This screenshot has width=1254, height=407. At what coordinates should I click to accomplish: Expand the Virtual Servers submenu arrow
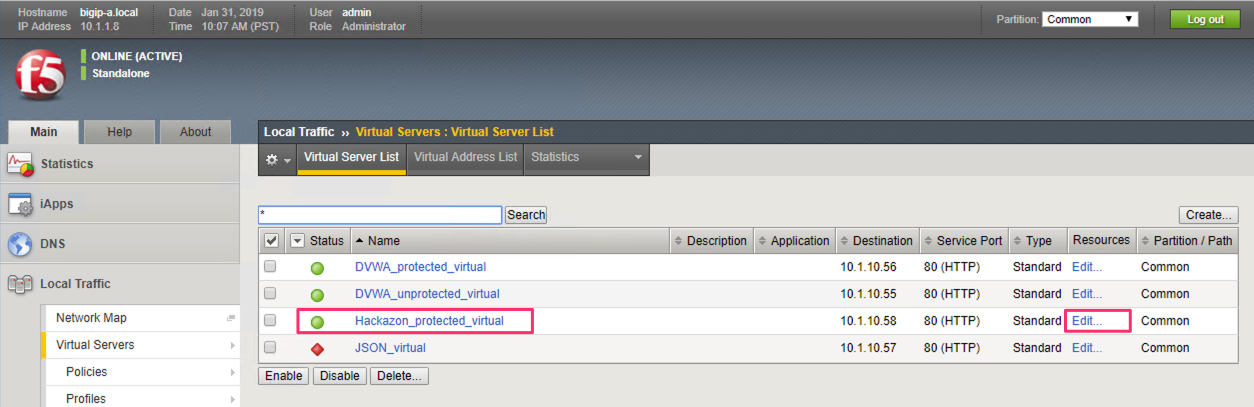pos(233,345)
